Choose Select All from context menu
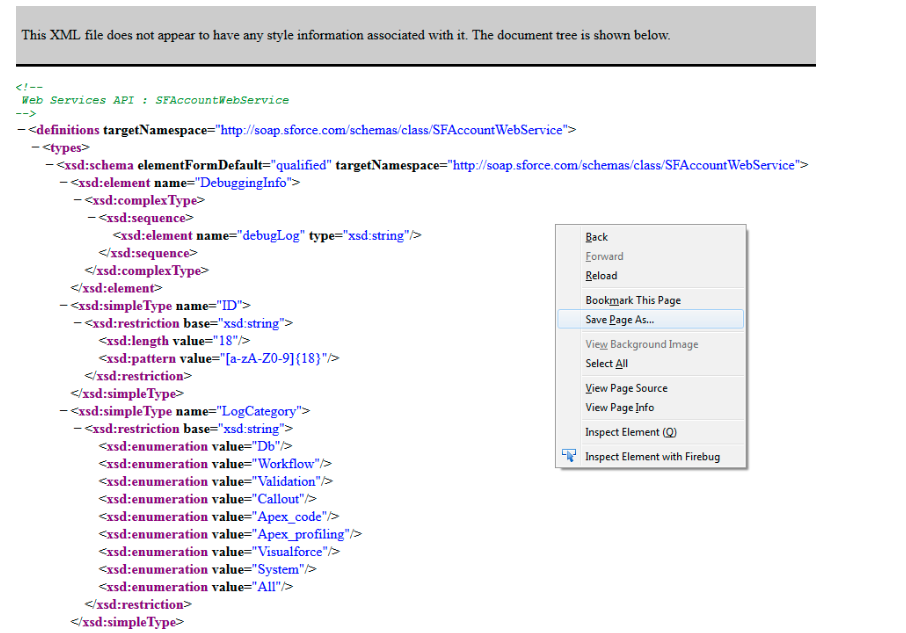This screenshot has width=906, height=633. pyautogui.click(x=606, y=363)
